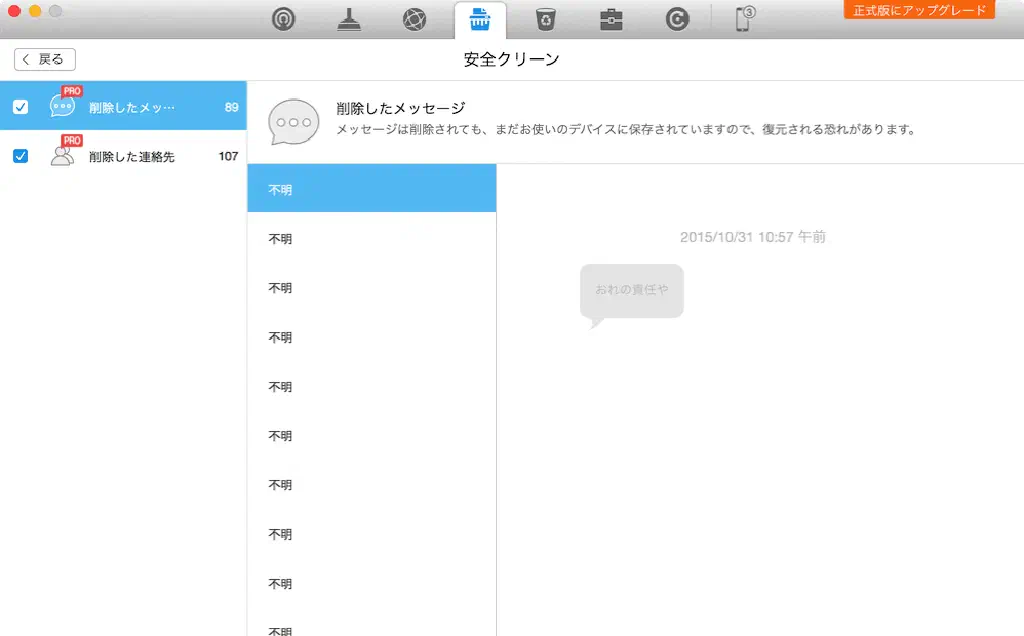Screen dimensions: 1024x636
Task: Select the second 不明 conversation
Action: [x=371, y=239]
